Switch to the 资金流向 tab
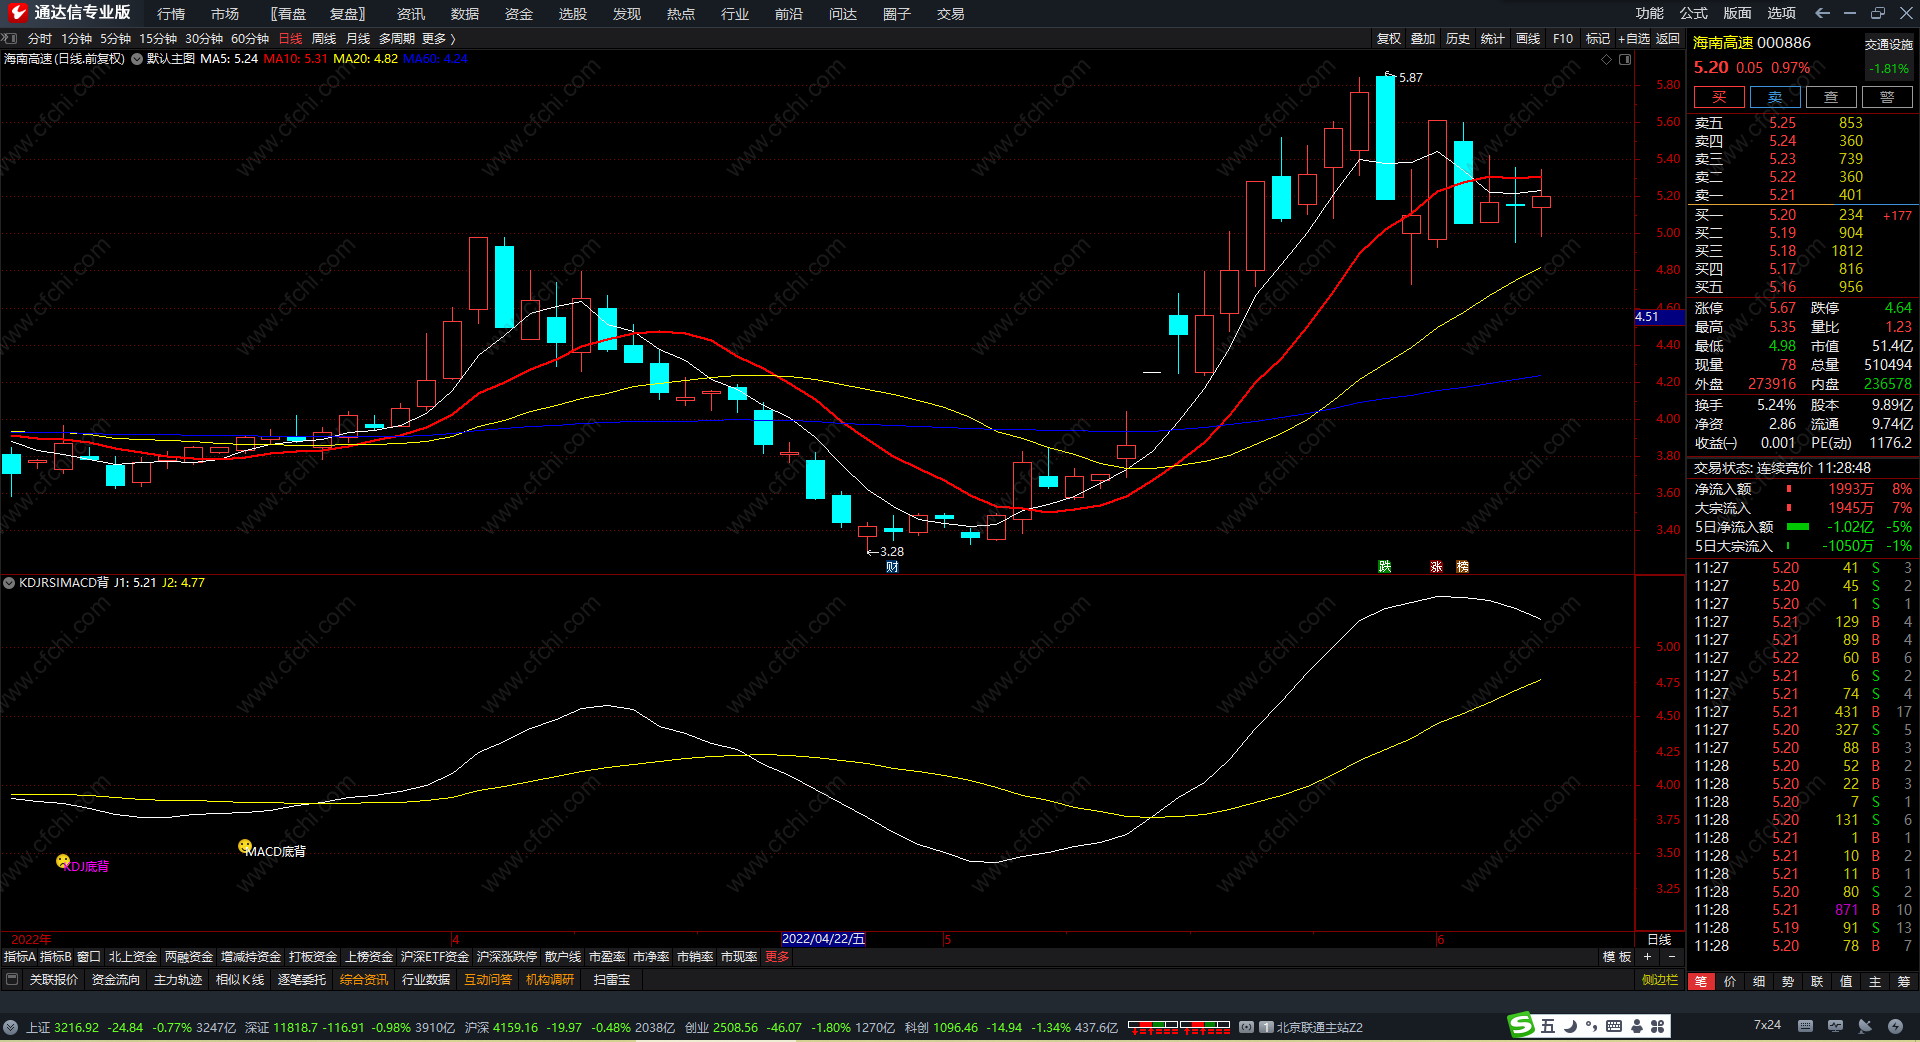1920x1042 pixels. click(x=116, y=980)
